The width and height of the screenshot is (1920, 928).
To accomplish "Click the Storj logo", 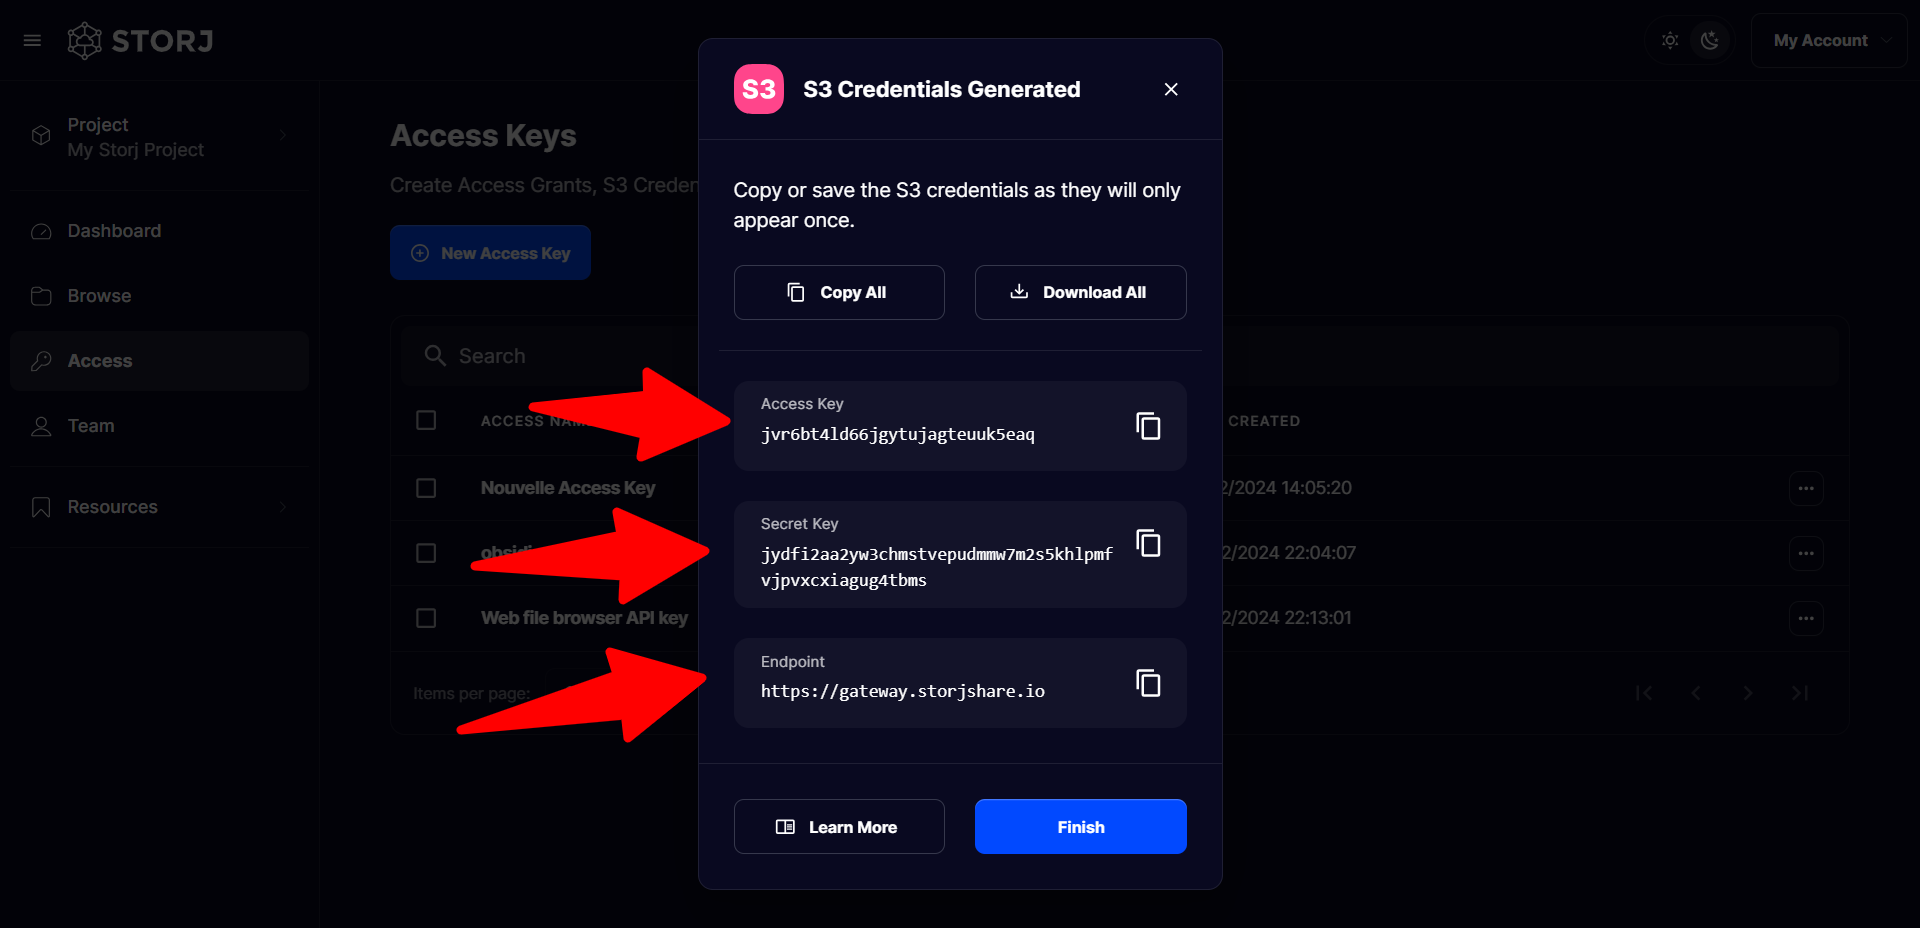I will coord(140,41).
